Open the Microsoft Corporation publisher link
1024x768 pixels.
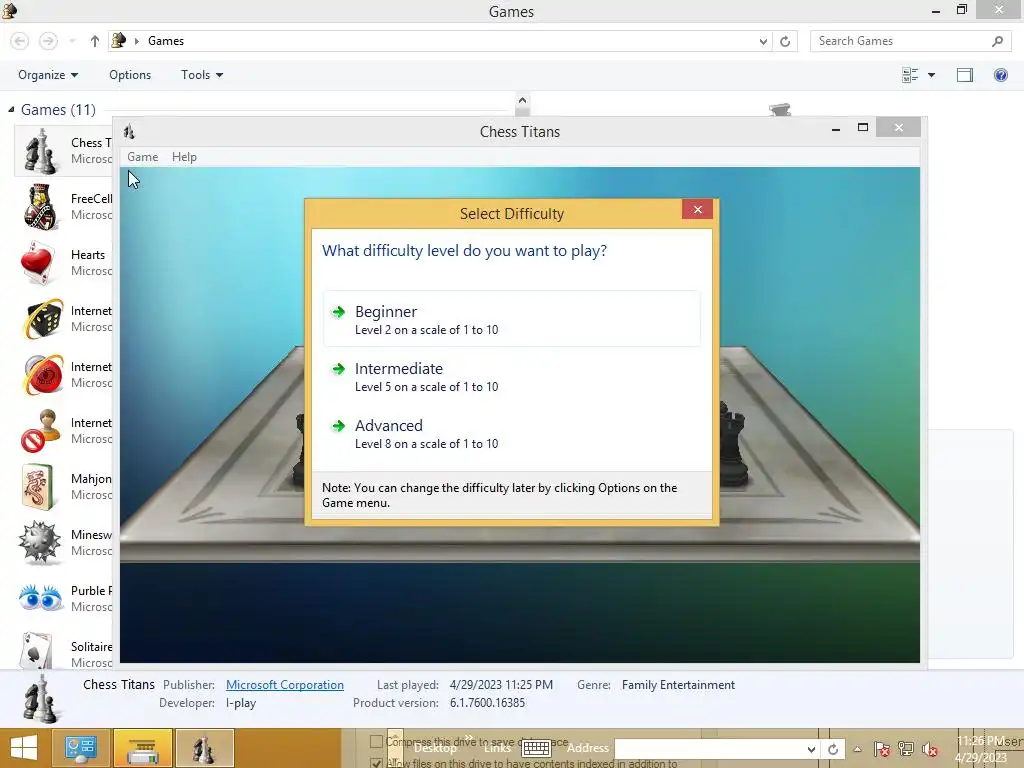pyautogui.click(x=285, y=684)
